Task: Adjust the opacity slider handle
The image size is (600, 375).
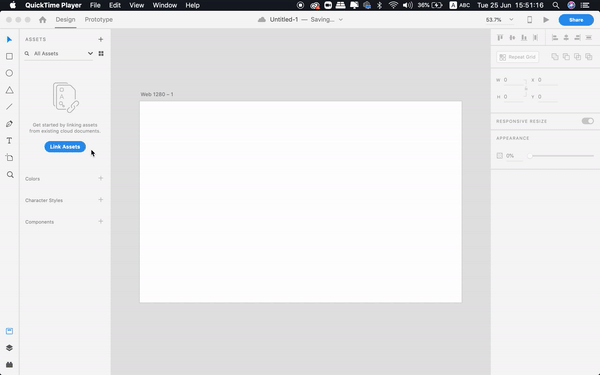Action: pyautogui.click(x=530, y=156)
